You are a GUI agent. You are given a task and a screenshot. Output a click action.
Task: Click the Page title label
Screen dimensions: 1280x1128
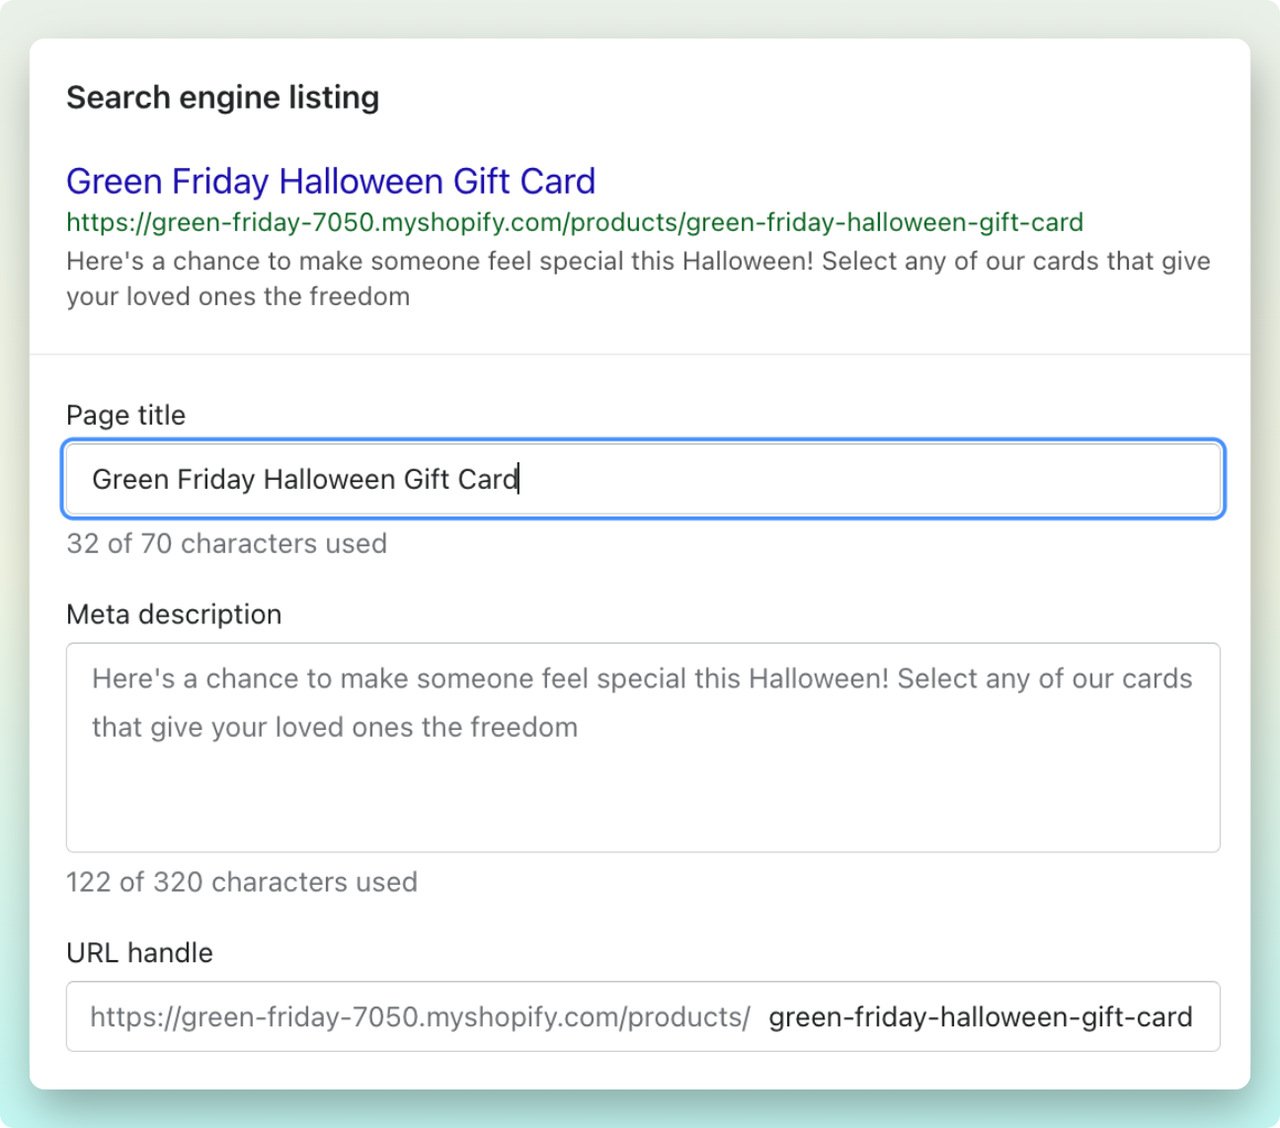[125, 415]
